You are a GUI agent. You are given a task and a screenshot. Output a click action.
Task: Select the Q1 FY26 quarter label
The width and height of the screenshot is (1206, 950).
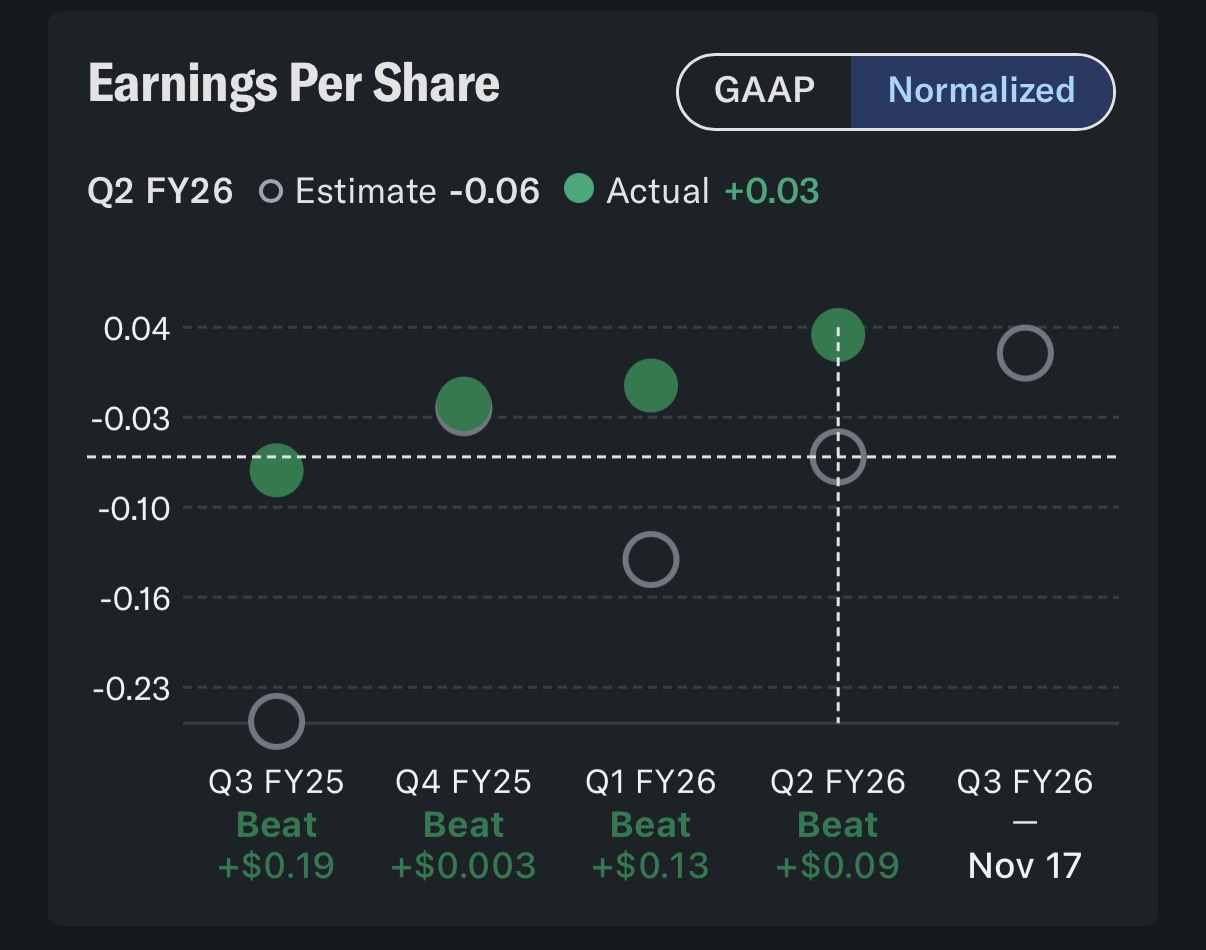point(651,782)
